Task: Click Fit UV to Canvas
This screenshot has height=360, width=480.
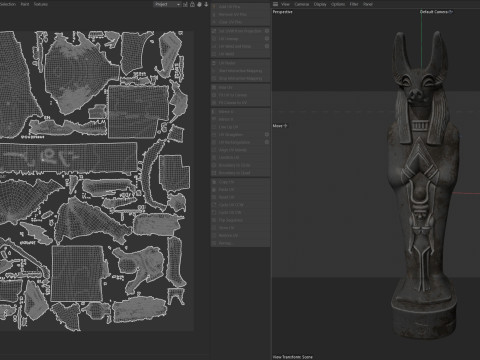Action: 240,95
